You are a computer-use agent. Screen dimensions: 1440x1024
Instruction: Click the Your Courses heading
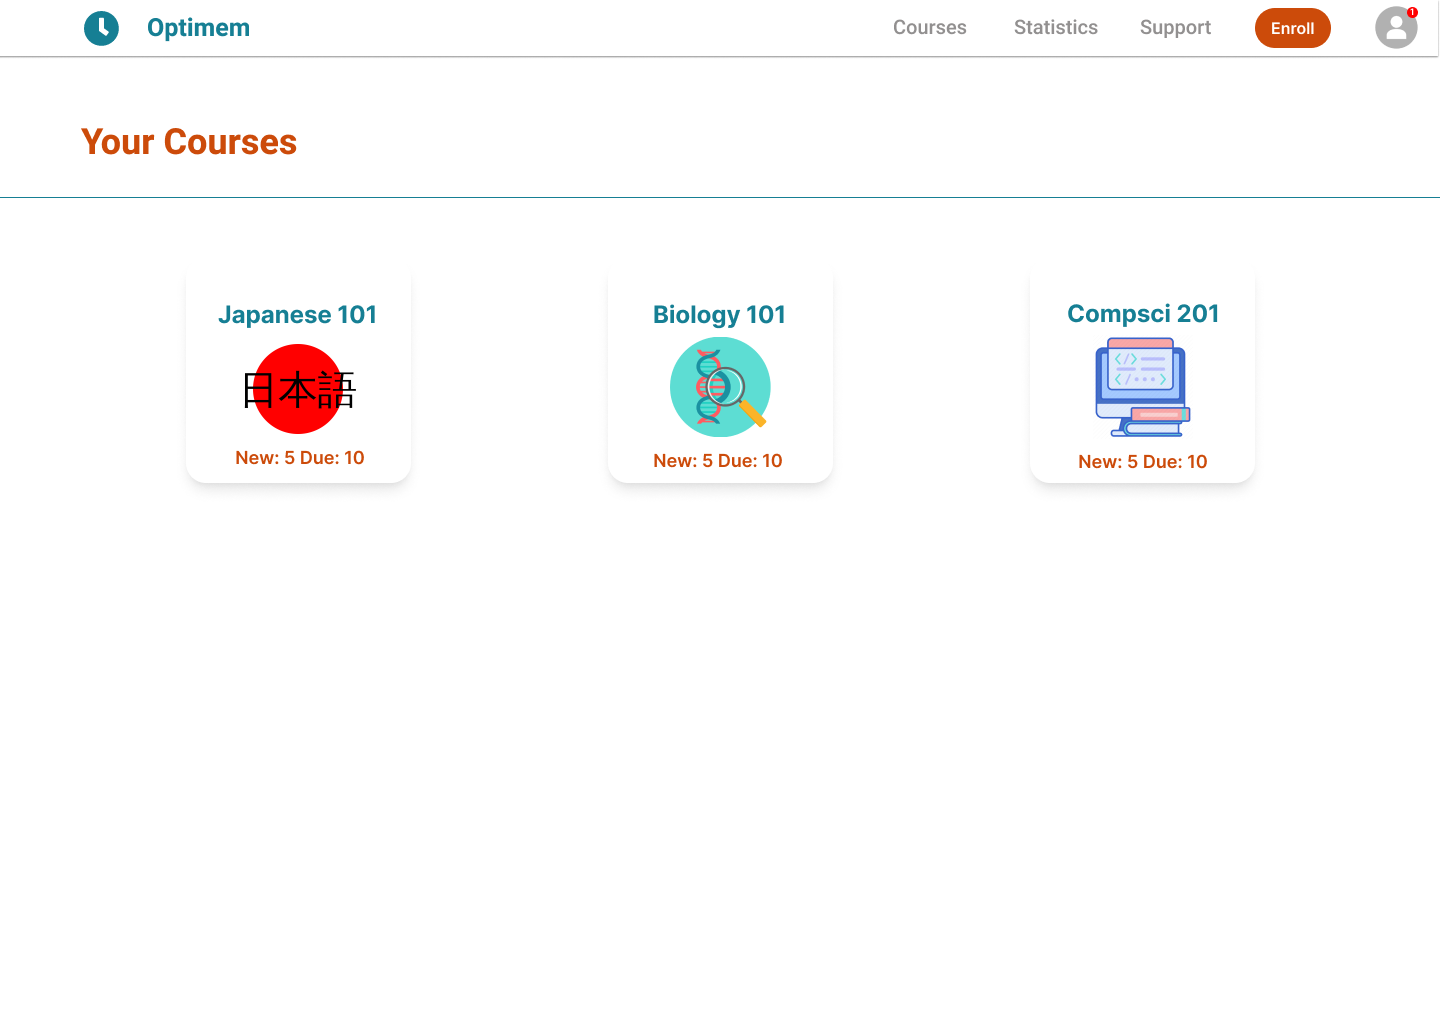point(189,142)
